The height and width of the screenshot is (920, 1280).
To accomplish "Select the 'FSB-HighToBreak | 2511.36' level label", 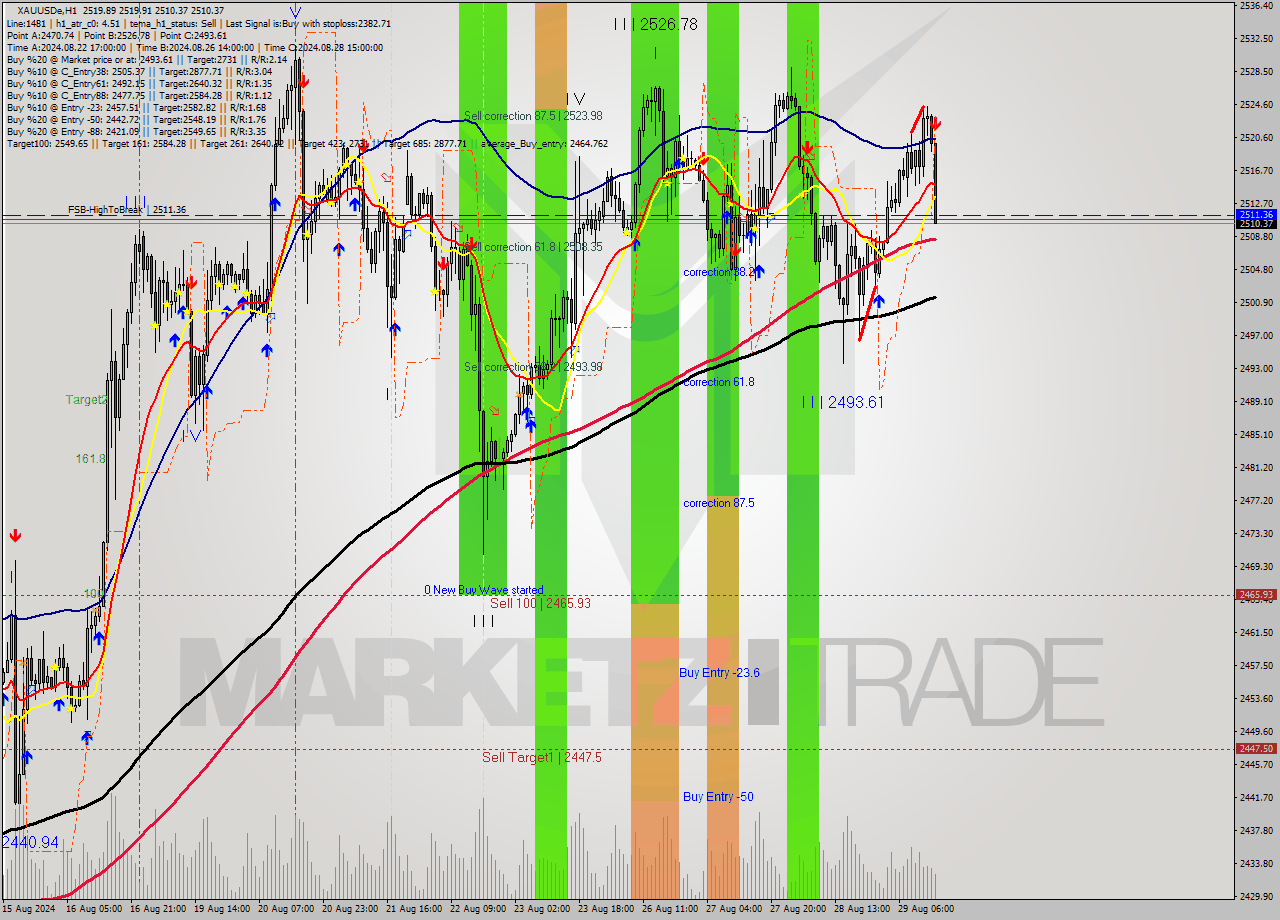I will point(127,210).
